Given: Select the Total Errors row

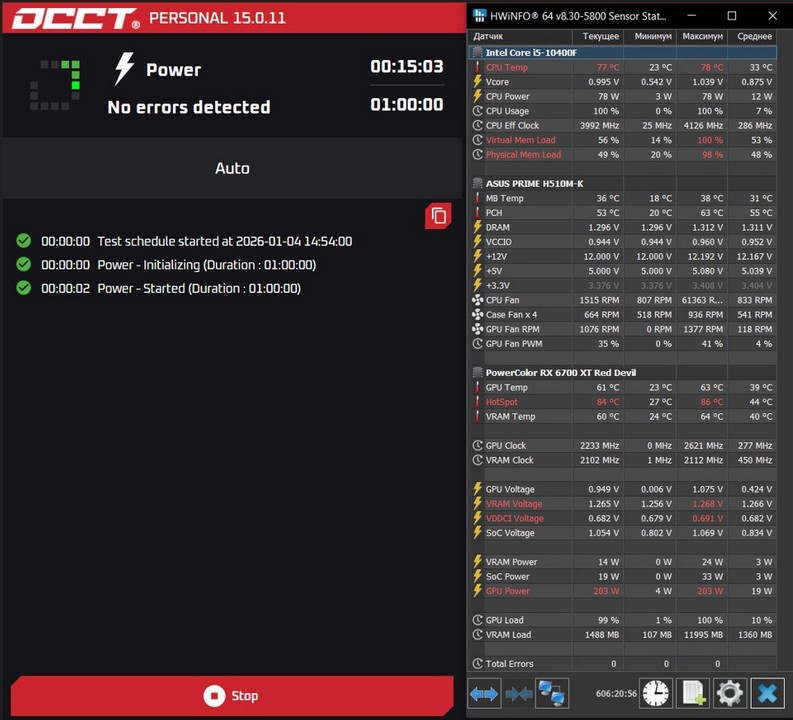Looking at the screenshot, I should coord(623,664).
